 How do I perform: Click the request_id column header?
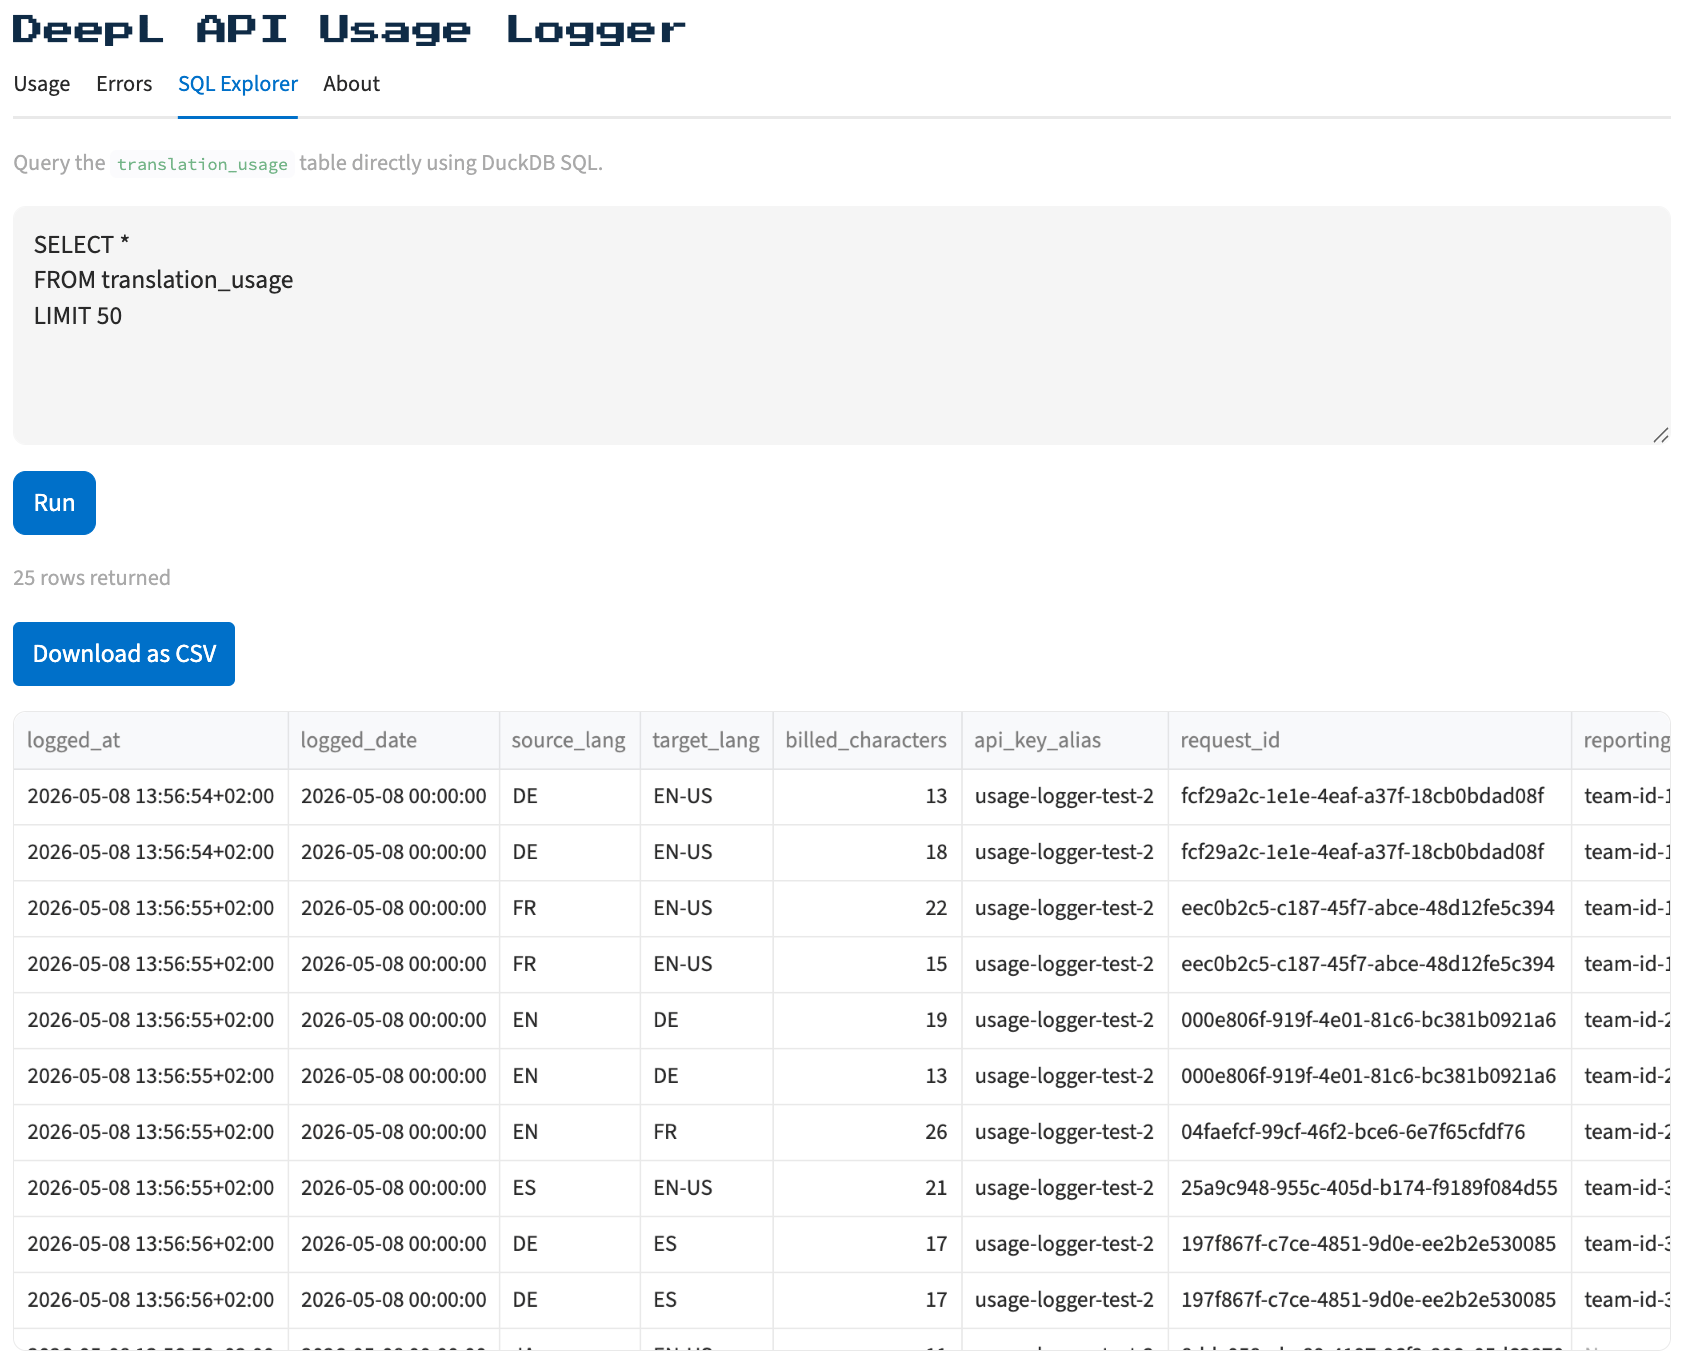click(1370, 740)
